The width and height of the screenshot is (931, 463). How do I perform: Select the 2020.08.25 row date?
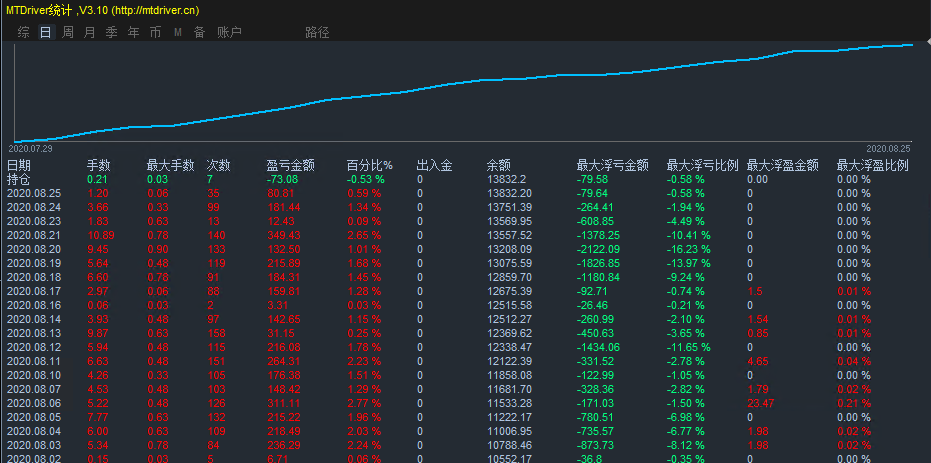[x=34, y=193]
